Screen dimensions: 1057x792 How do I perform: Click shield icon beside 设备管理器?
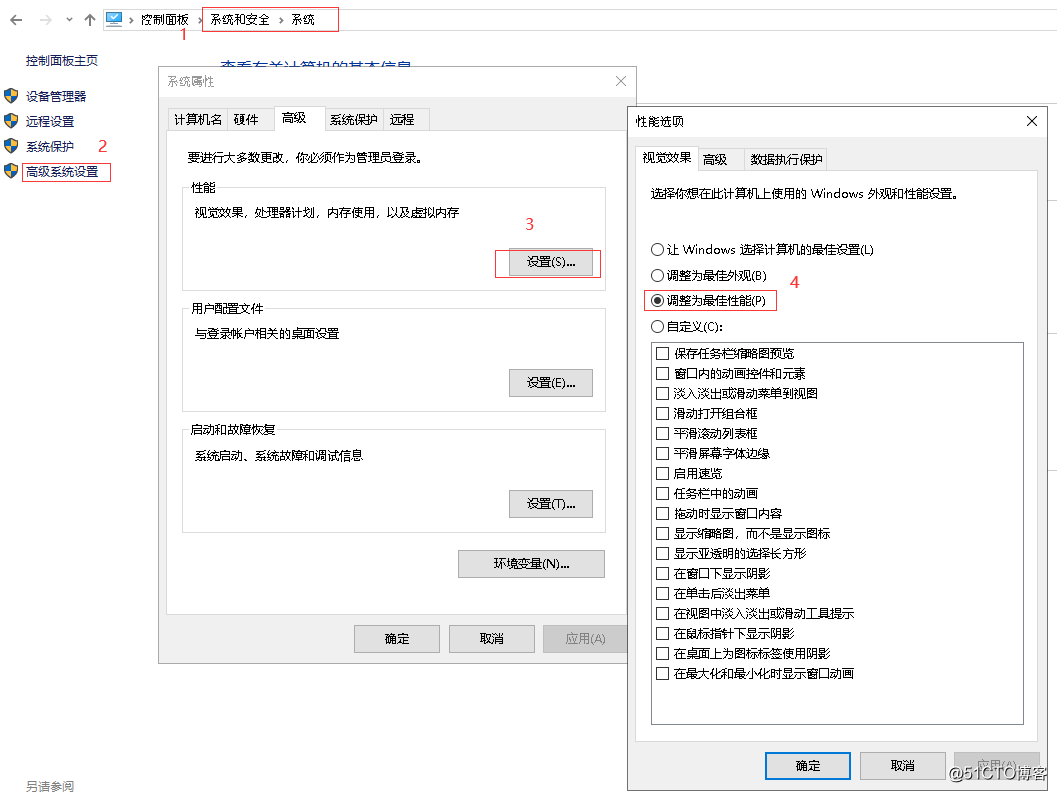click(x=11, y=96)
